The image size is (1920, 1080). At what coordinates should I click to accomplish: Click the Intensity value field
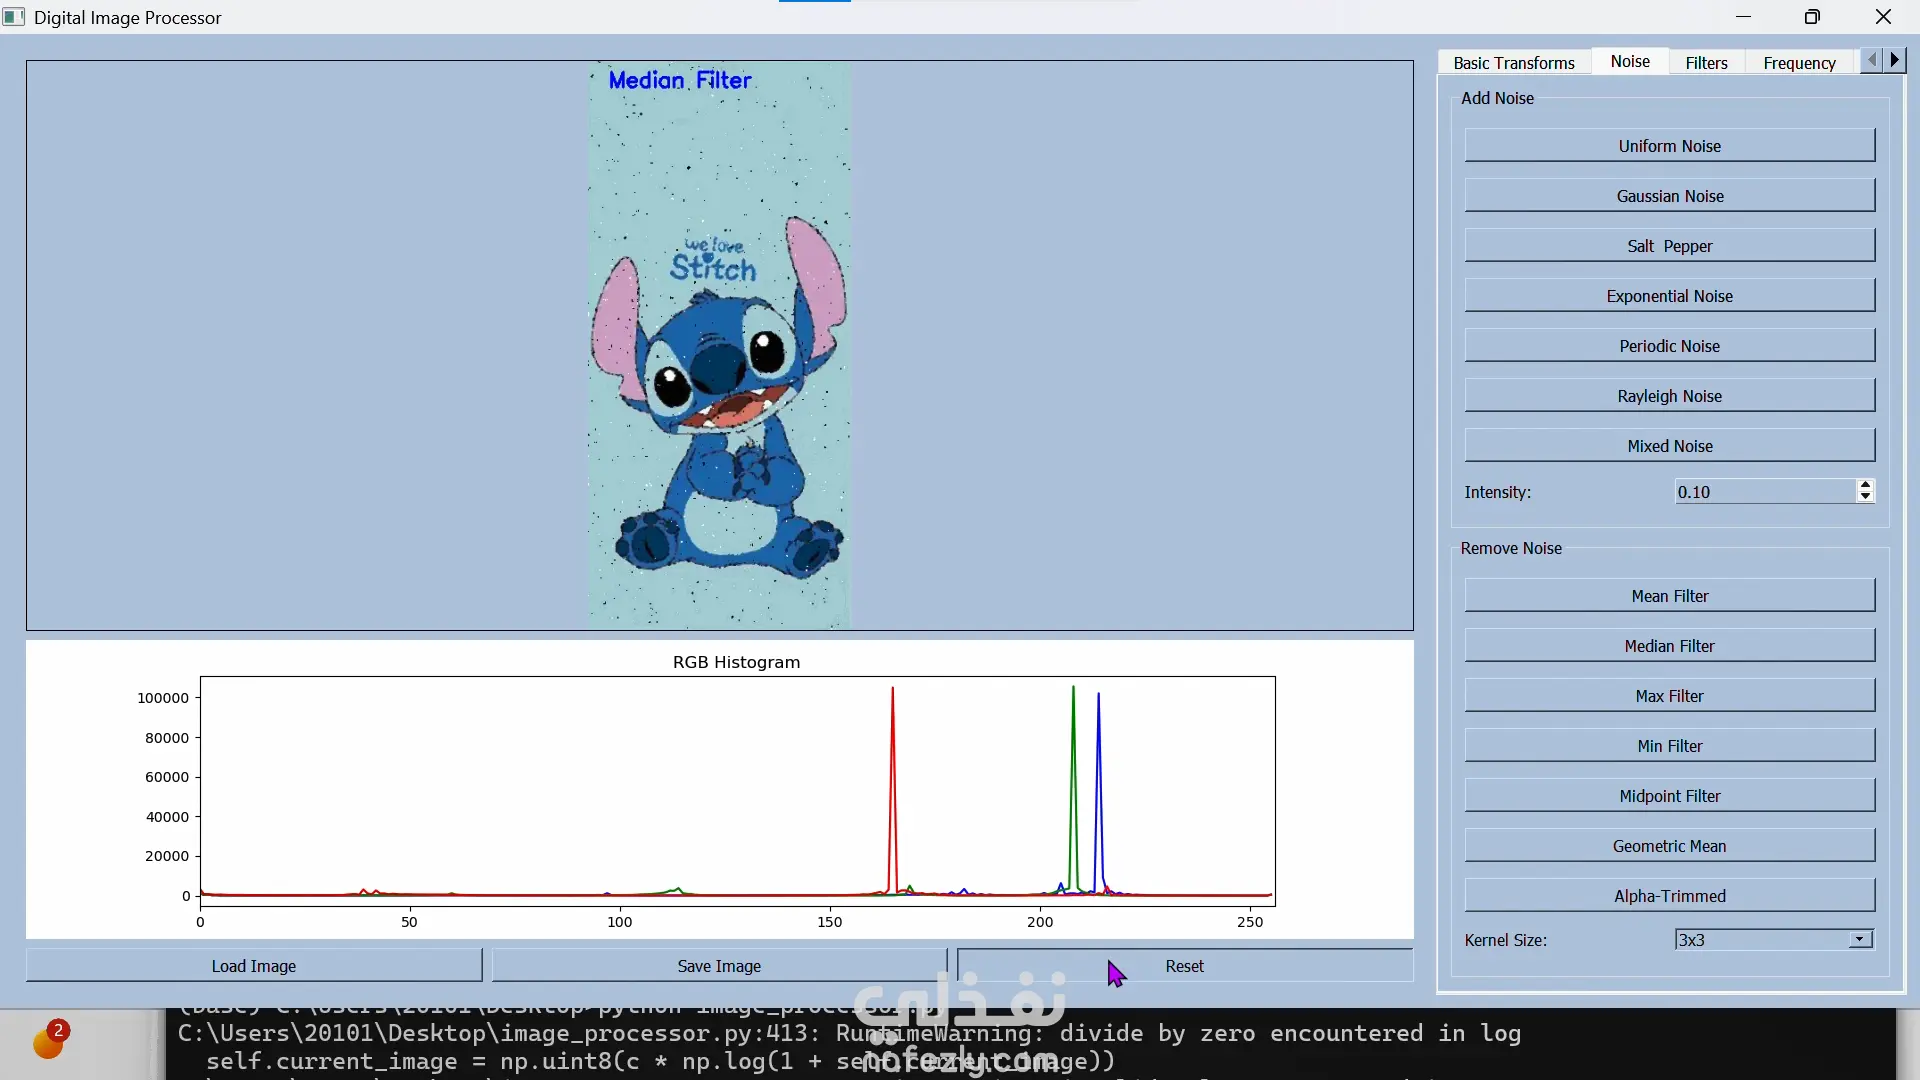[1764, 492]
